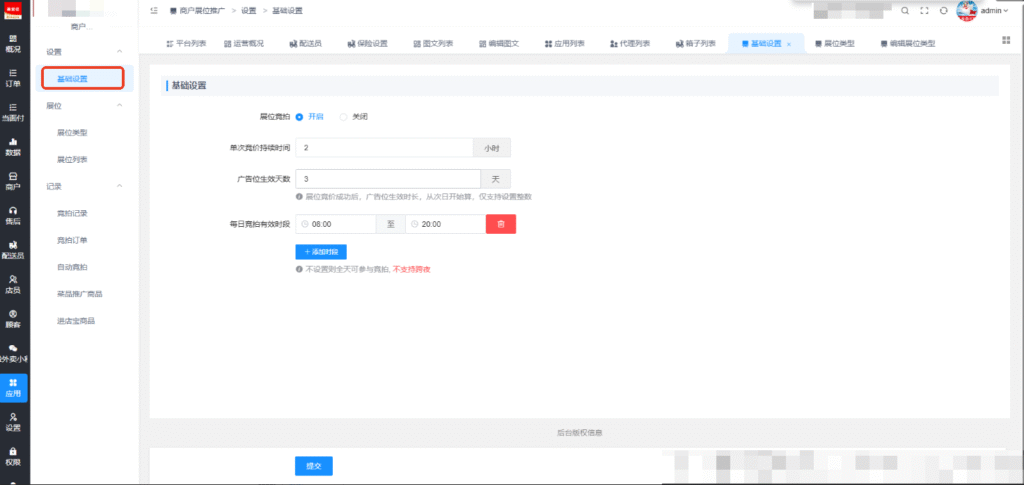
Task: Click the search magnifier icon in header
Action: point(904,10)
